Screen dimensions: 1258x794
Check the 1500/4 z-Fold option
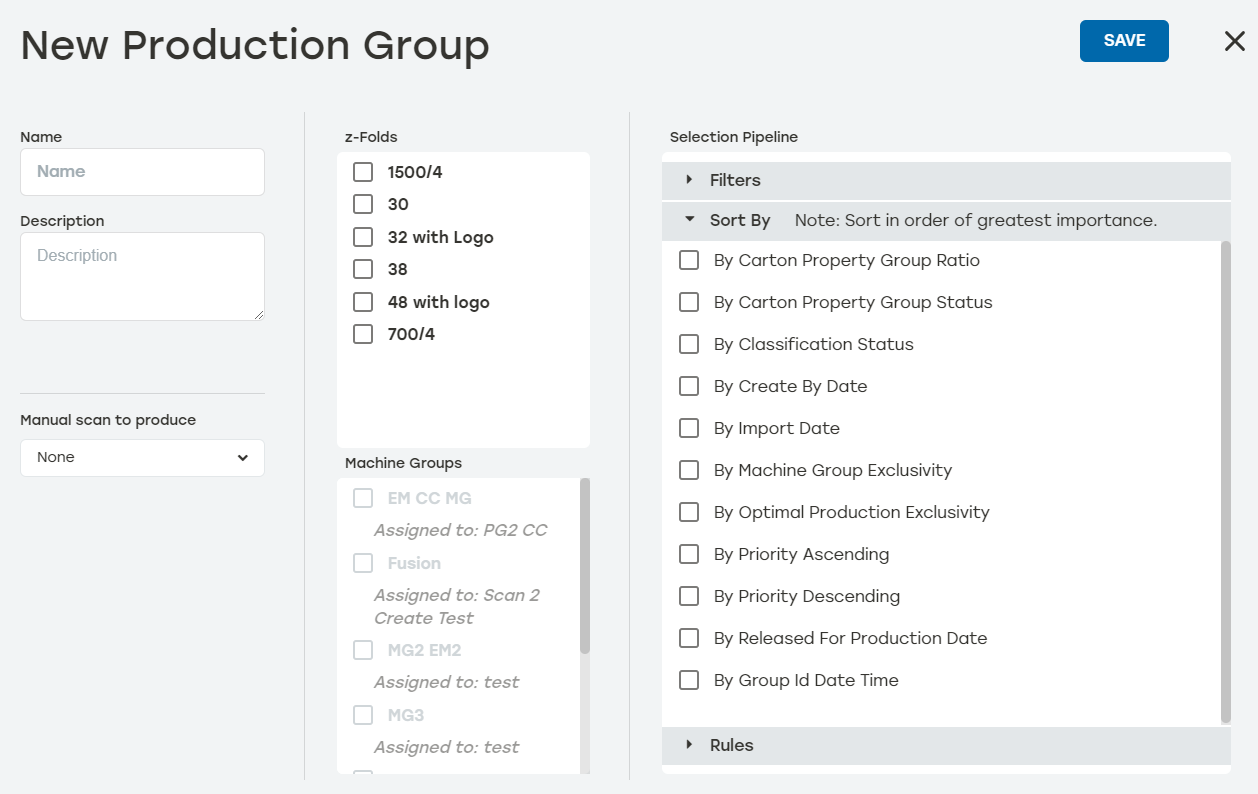tap(363, 172)
